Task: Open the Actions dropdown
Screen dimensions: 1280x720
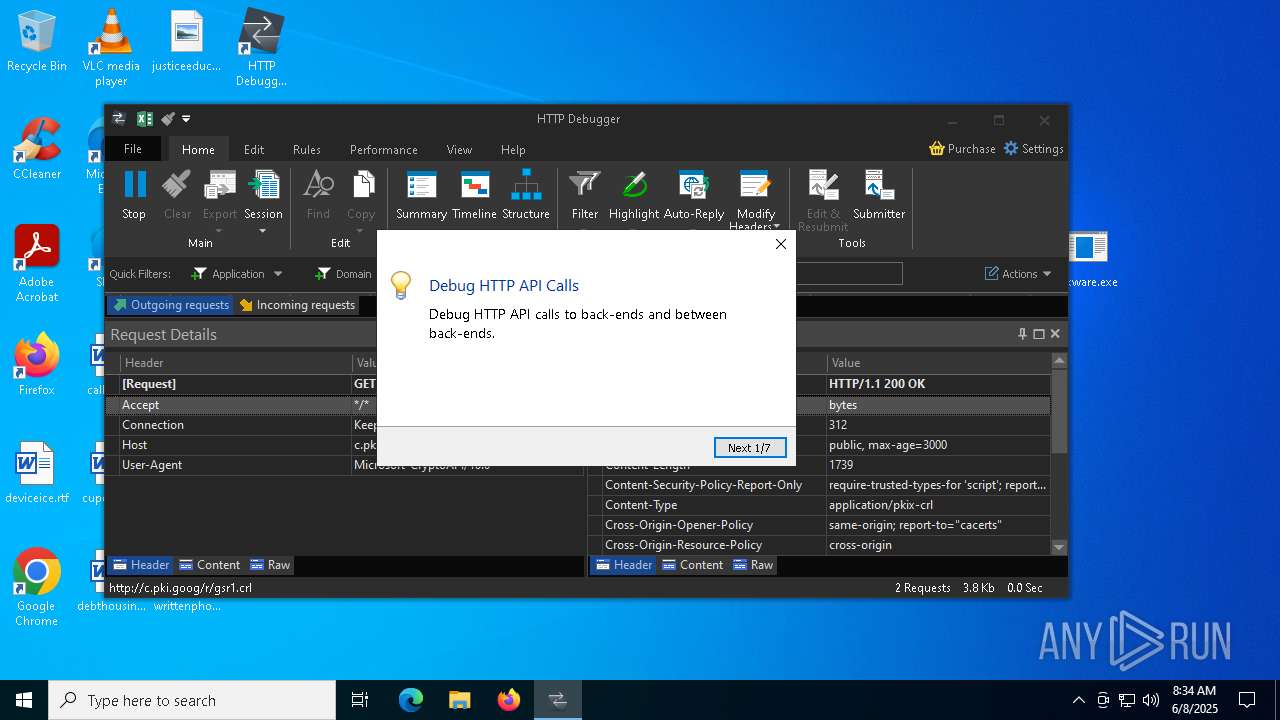Action: pyautogui.click(x=1018, y=274)
